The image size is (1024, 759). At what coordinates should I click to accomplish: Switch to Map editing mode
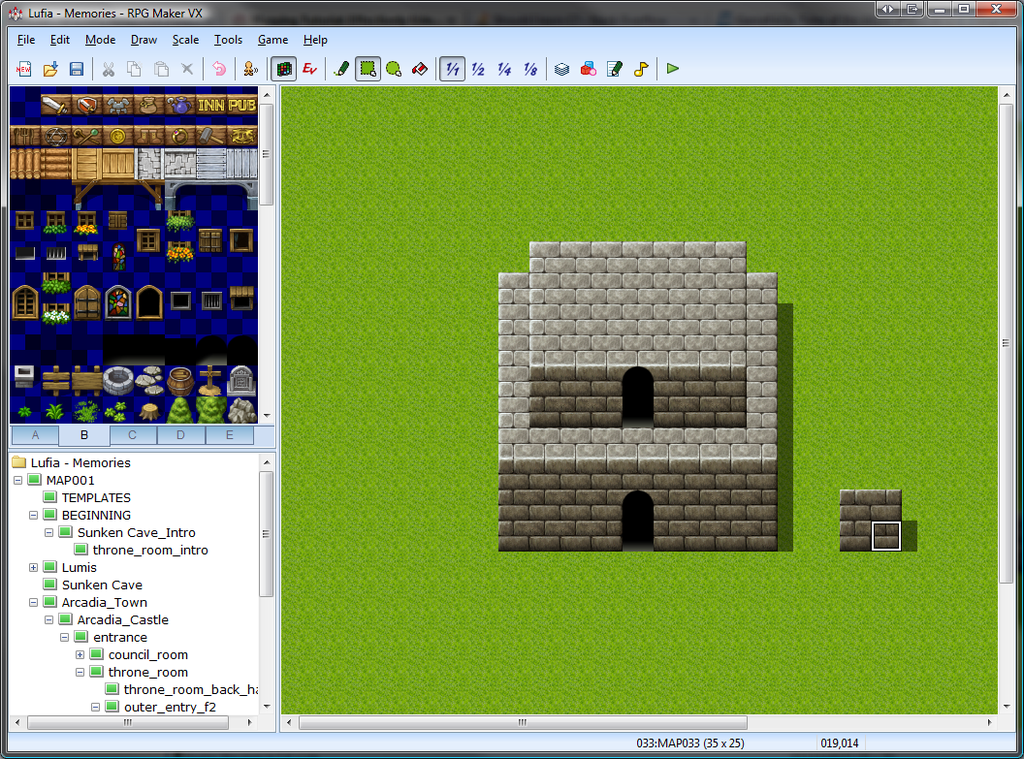pos(284,69)
